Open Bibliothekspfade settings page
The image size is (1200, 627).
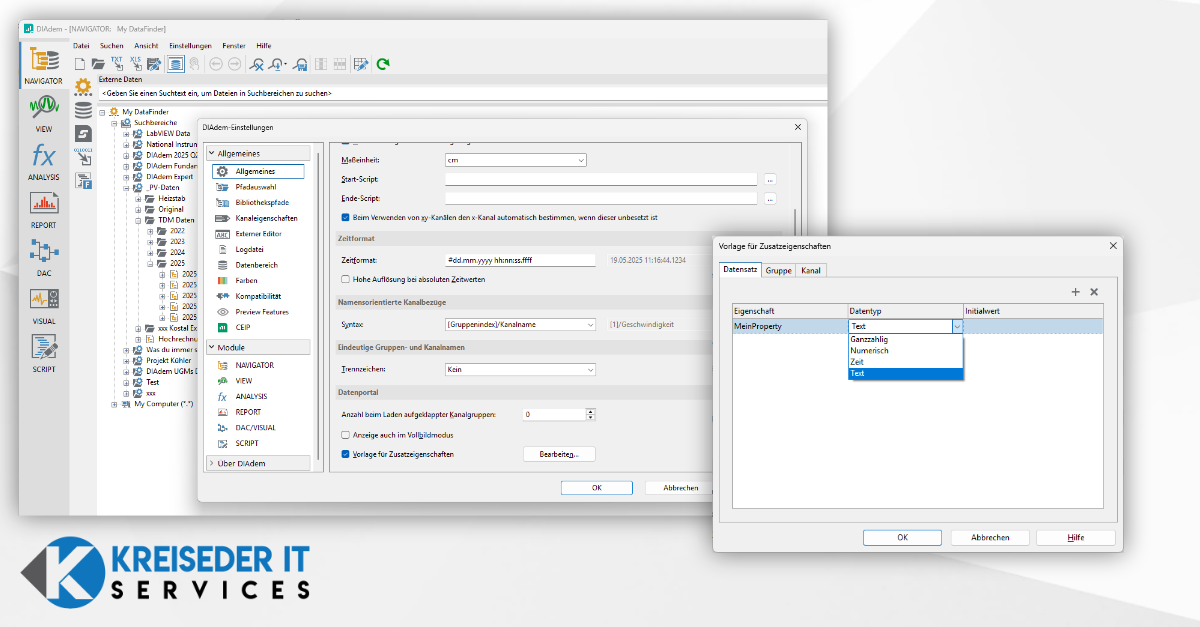coord(260,202)
